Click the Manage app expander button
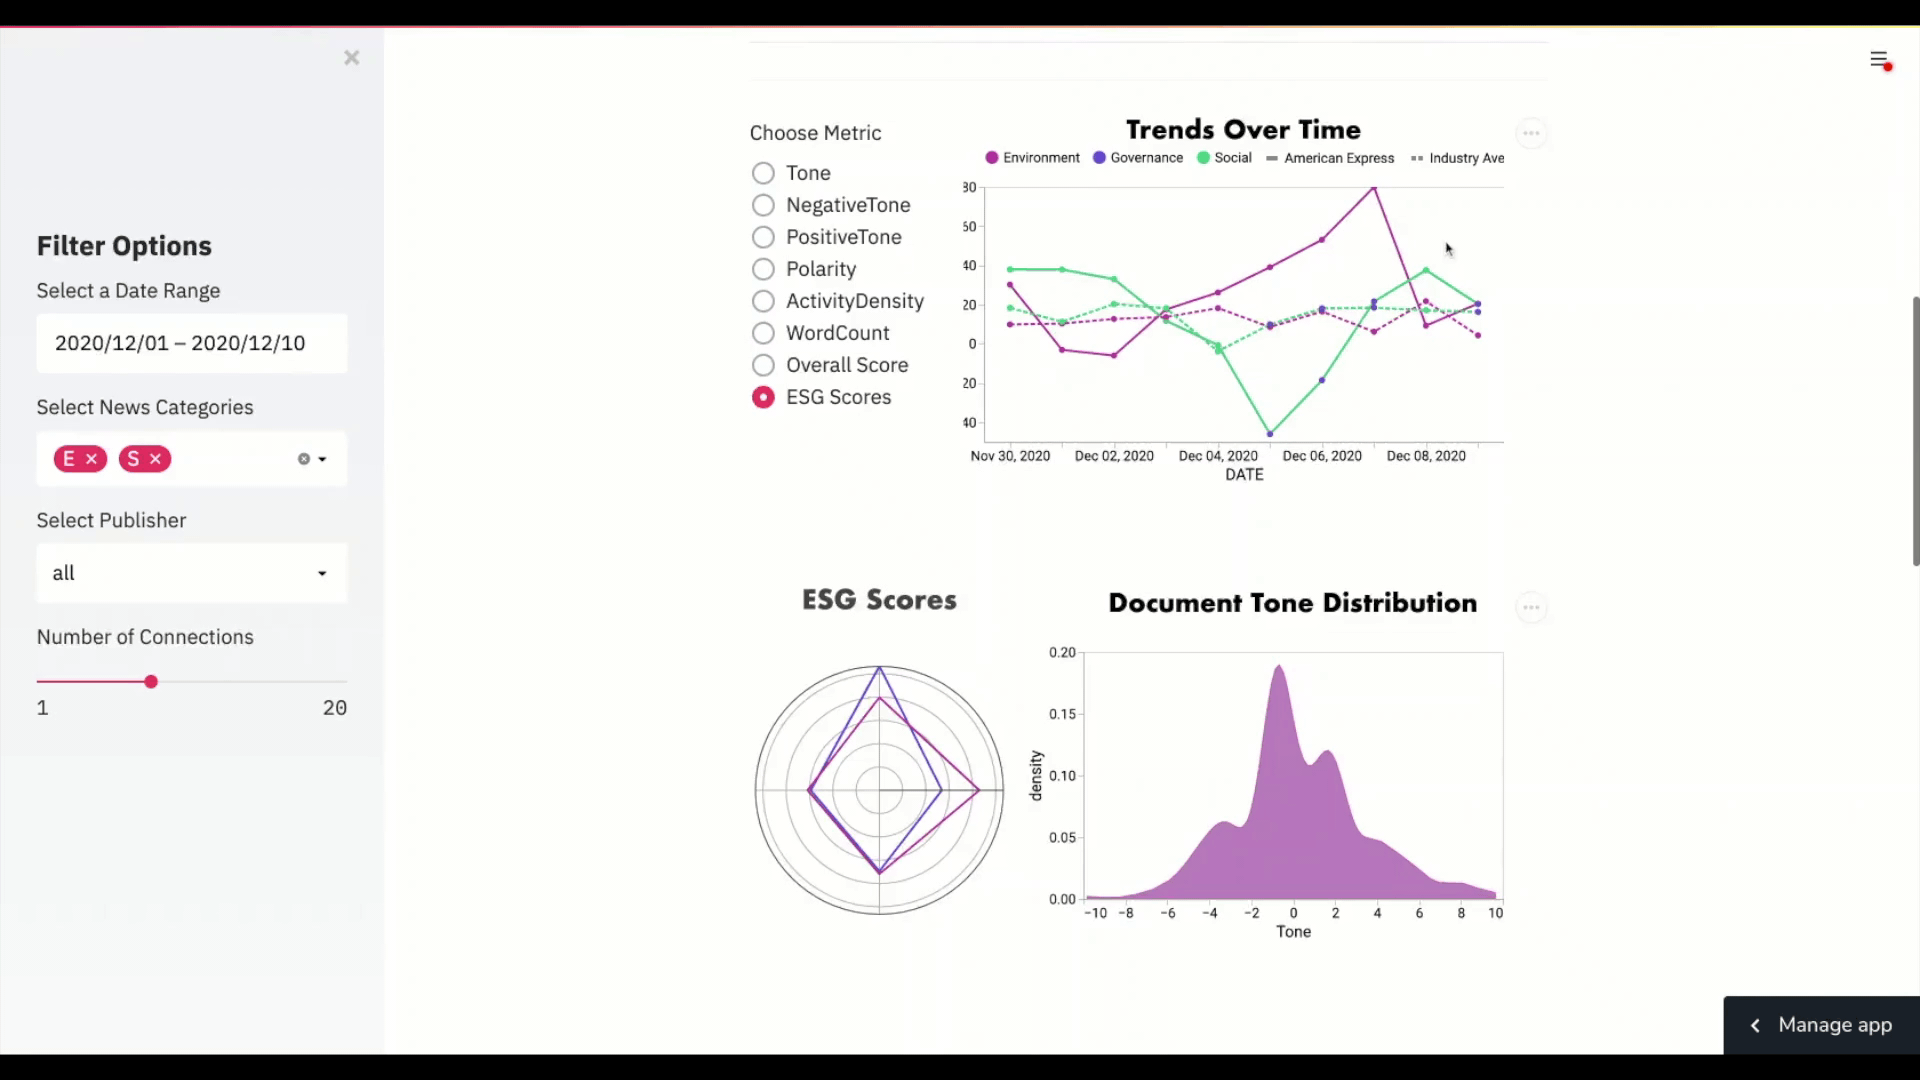The width and height of the screenshot is (1920, 1080). 1755,1023
